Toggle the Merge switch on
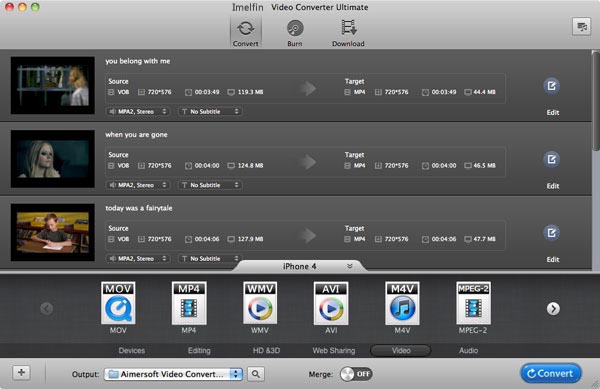The width and height of the screenshot is (600, 389). (356, 374)
